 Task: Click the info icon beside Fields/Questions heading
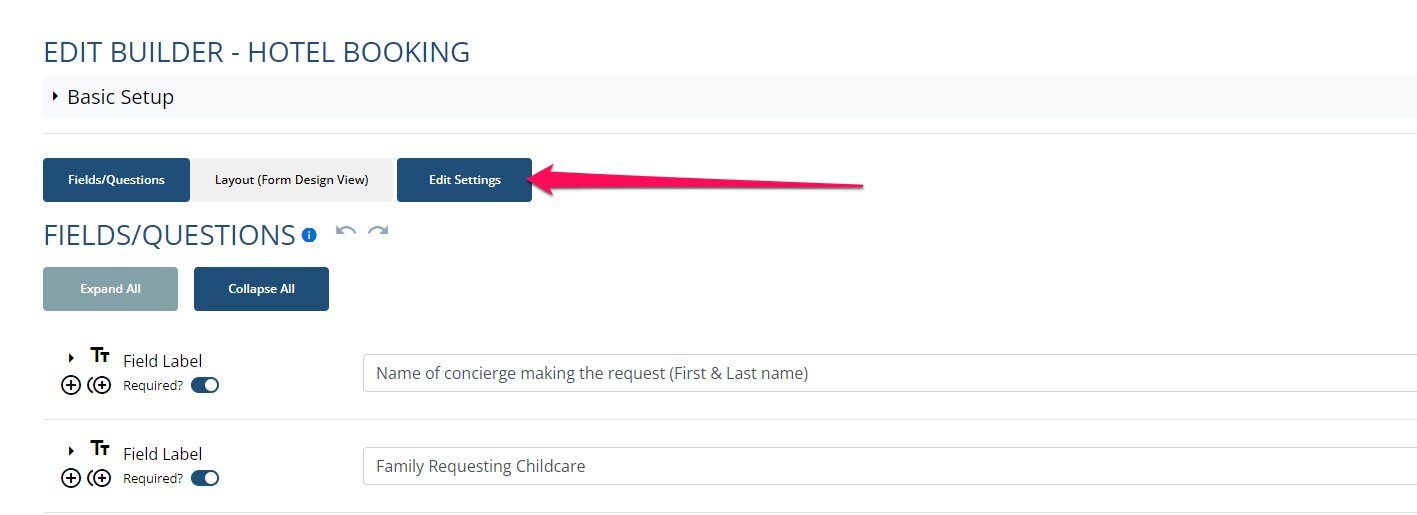[309, 235]
